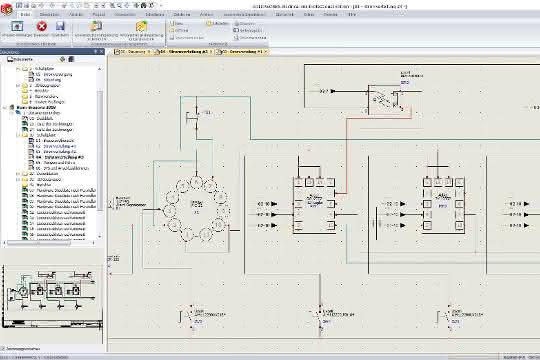540x360 pixels.
Task: Click the dark book icon in Dokumente header
Action: (71, 59)
